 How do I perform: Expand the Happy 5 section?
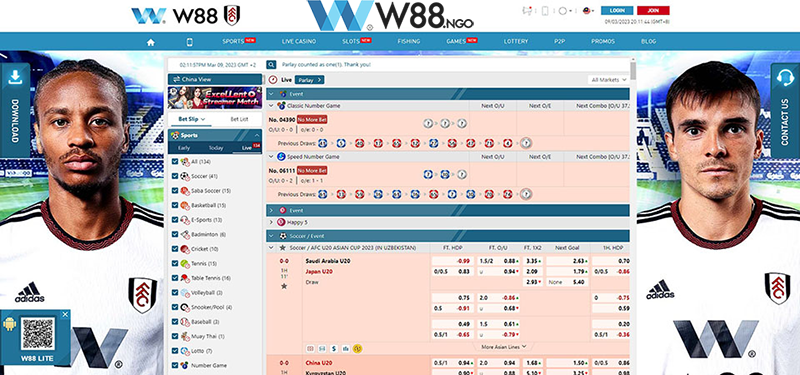[x=271, y=222]
